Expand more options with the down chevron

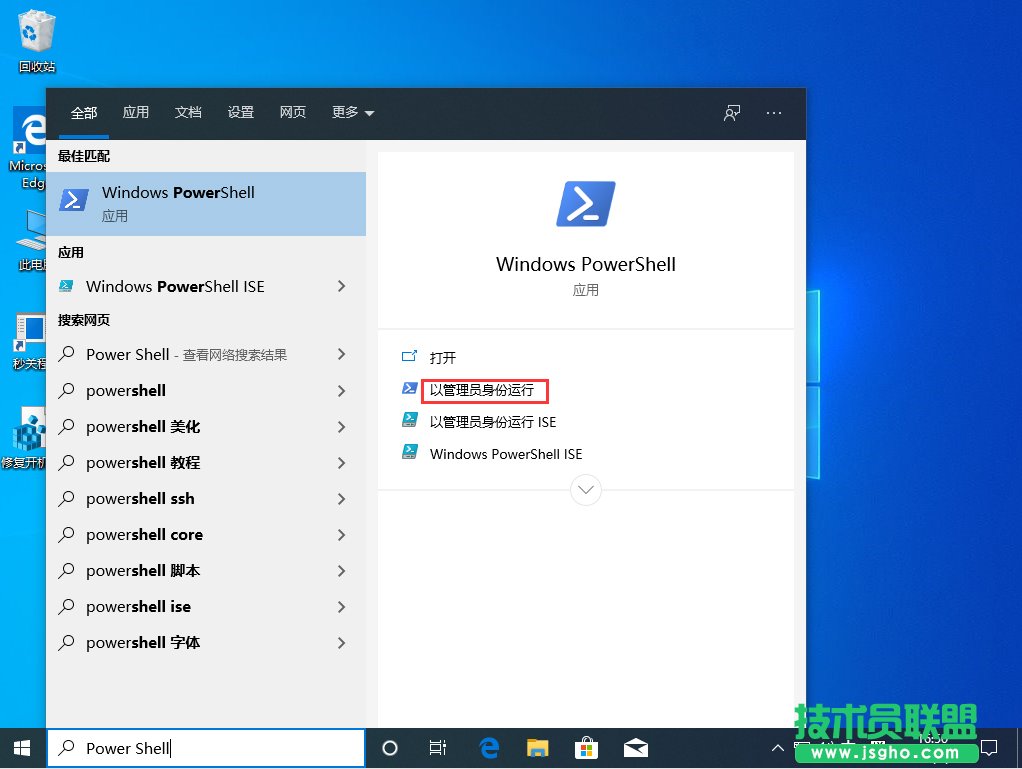585,490
